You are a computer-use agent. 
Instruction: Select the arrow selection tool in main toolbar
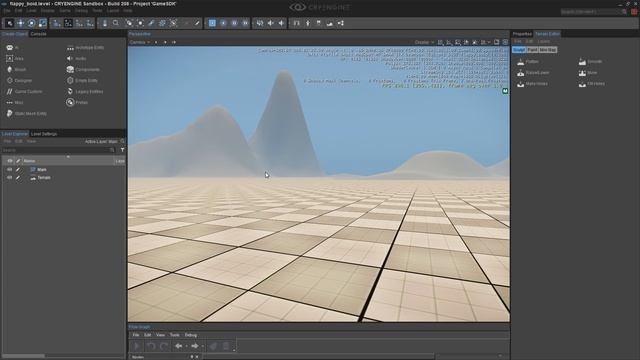coord(9,24)
